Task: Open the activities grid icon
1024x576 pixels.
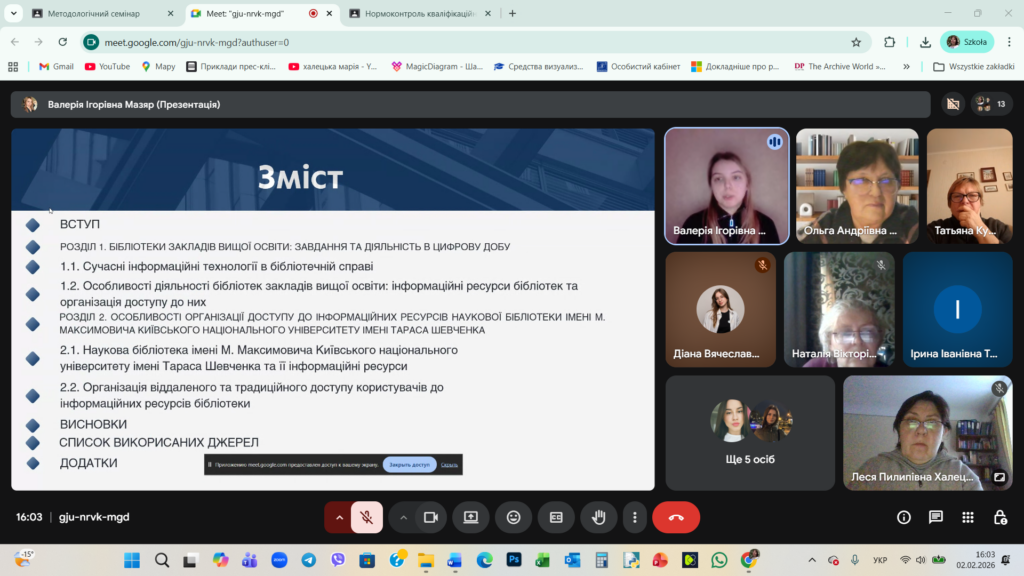Action: pos(968,517)
